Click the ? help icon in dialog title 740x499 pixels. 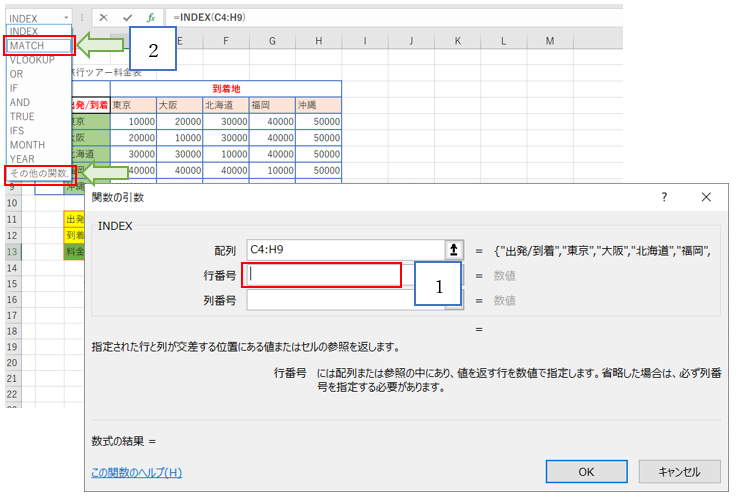click(664, 198)
